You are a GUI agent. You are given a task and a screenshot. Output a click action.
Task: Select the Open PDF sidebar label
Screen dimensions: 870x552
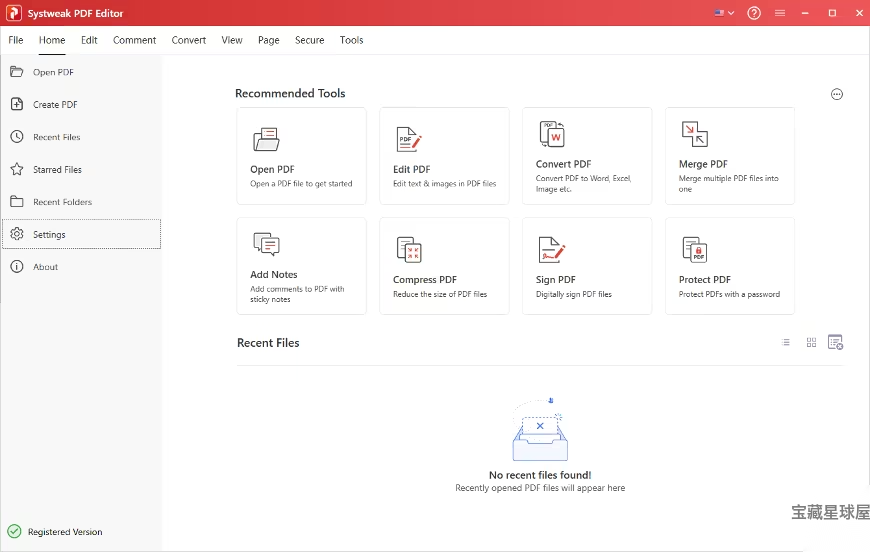click(x=53, y=72)
